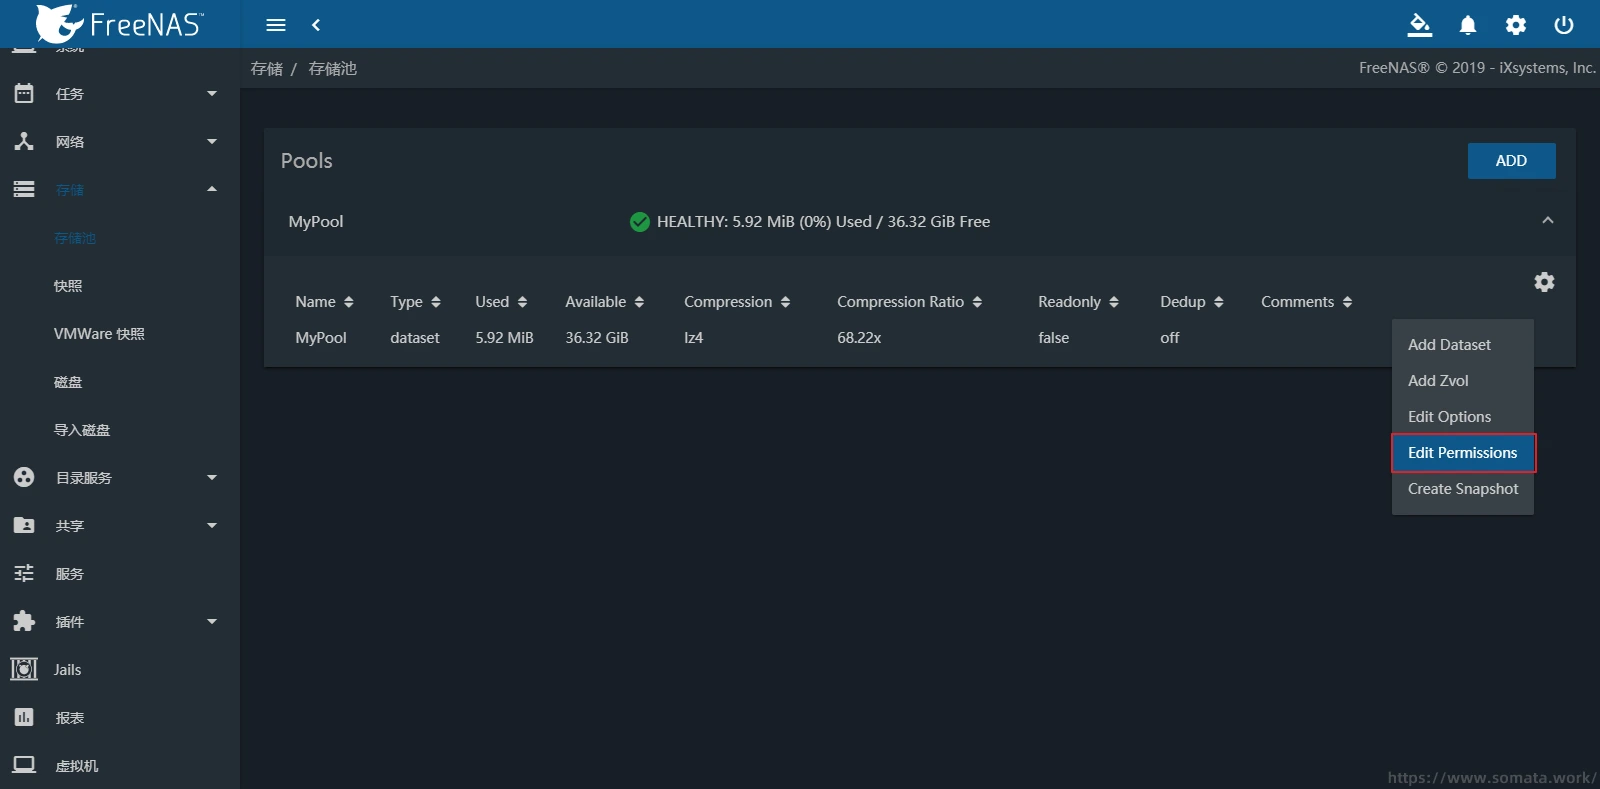Open VMWare 快照 in the sidebar

99,334
